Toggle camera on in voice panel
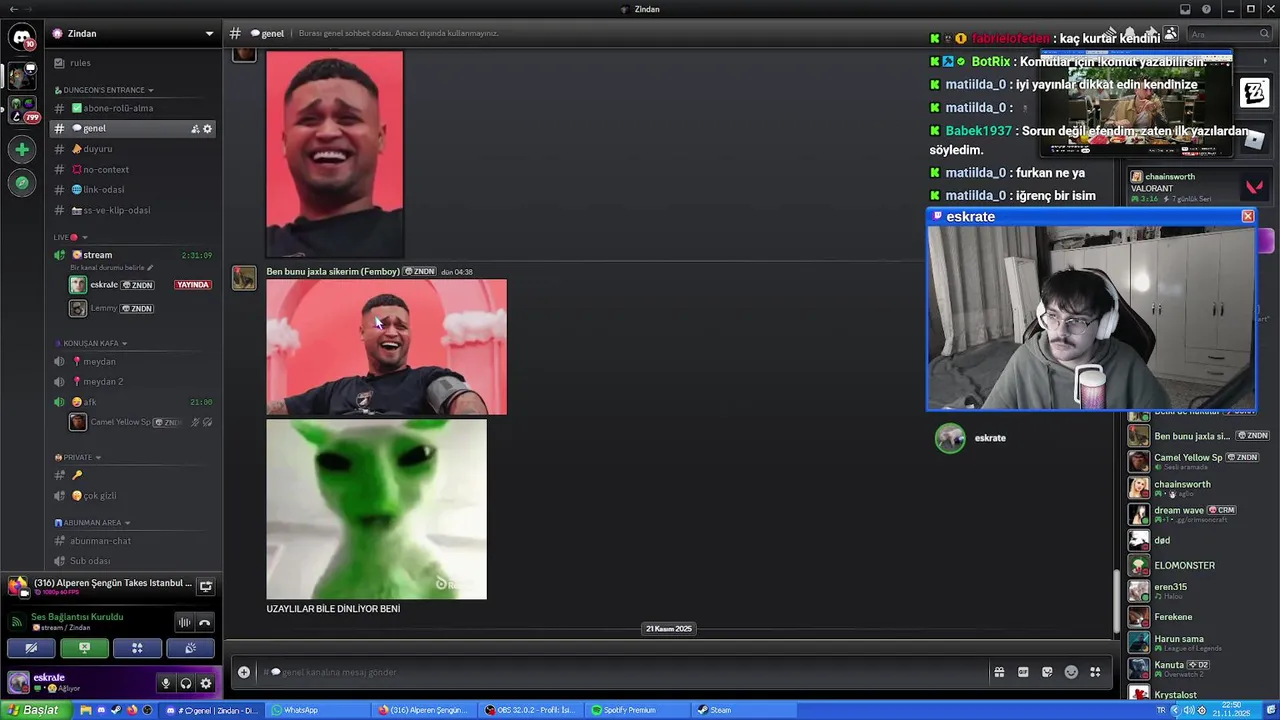The height and width of the screenshot is (720, 1280). point(31,648)
